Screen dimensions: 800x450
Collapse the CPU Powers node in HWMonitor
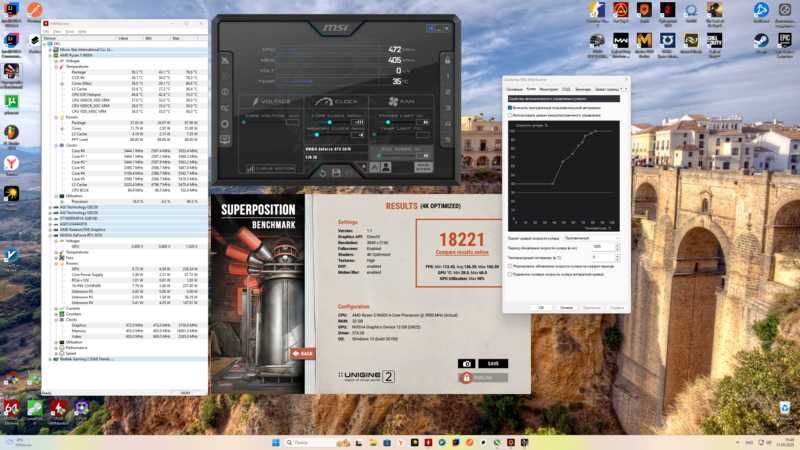(56, 117)
